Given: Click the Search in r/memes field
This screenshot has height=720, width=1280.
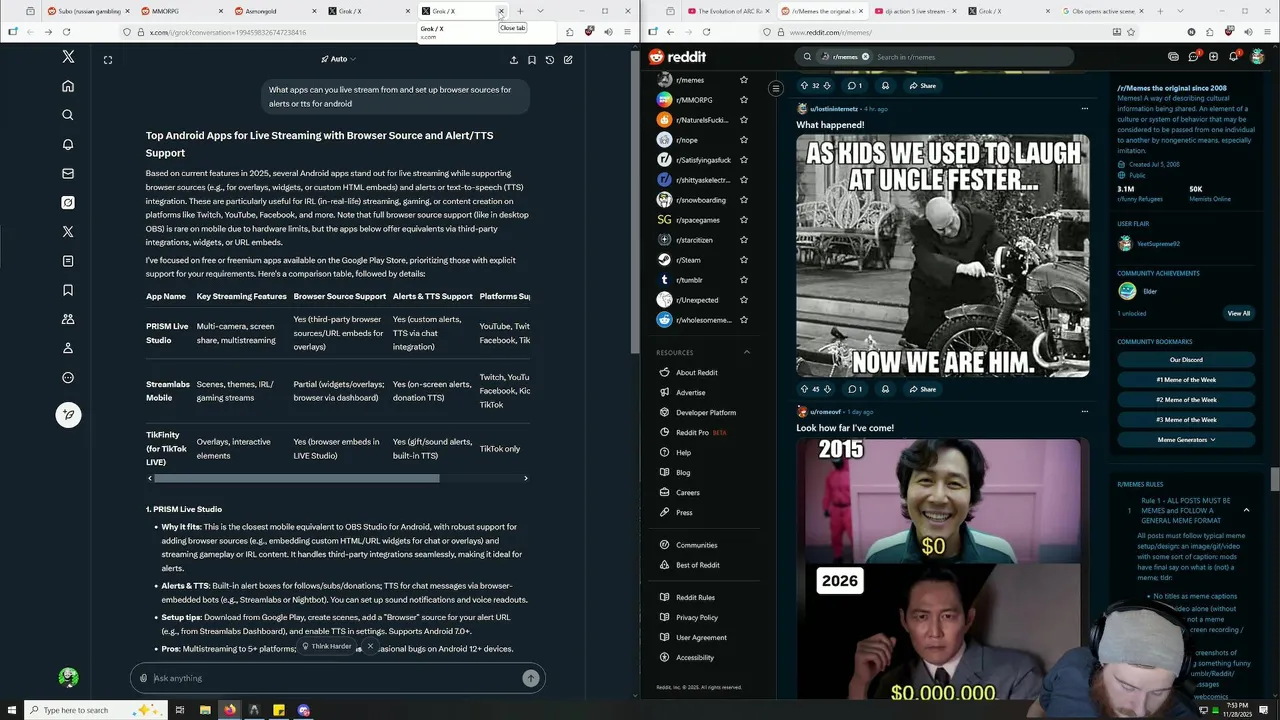Looking at the screenshot, I should coord(970,57).
